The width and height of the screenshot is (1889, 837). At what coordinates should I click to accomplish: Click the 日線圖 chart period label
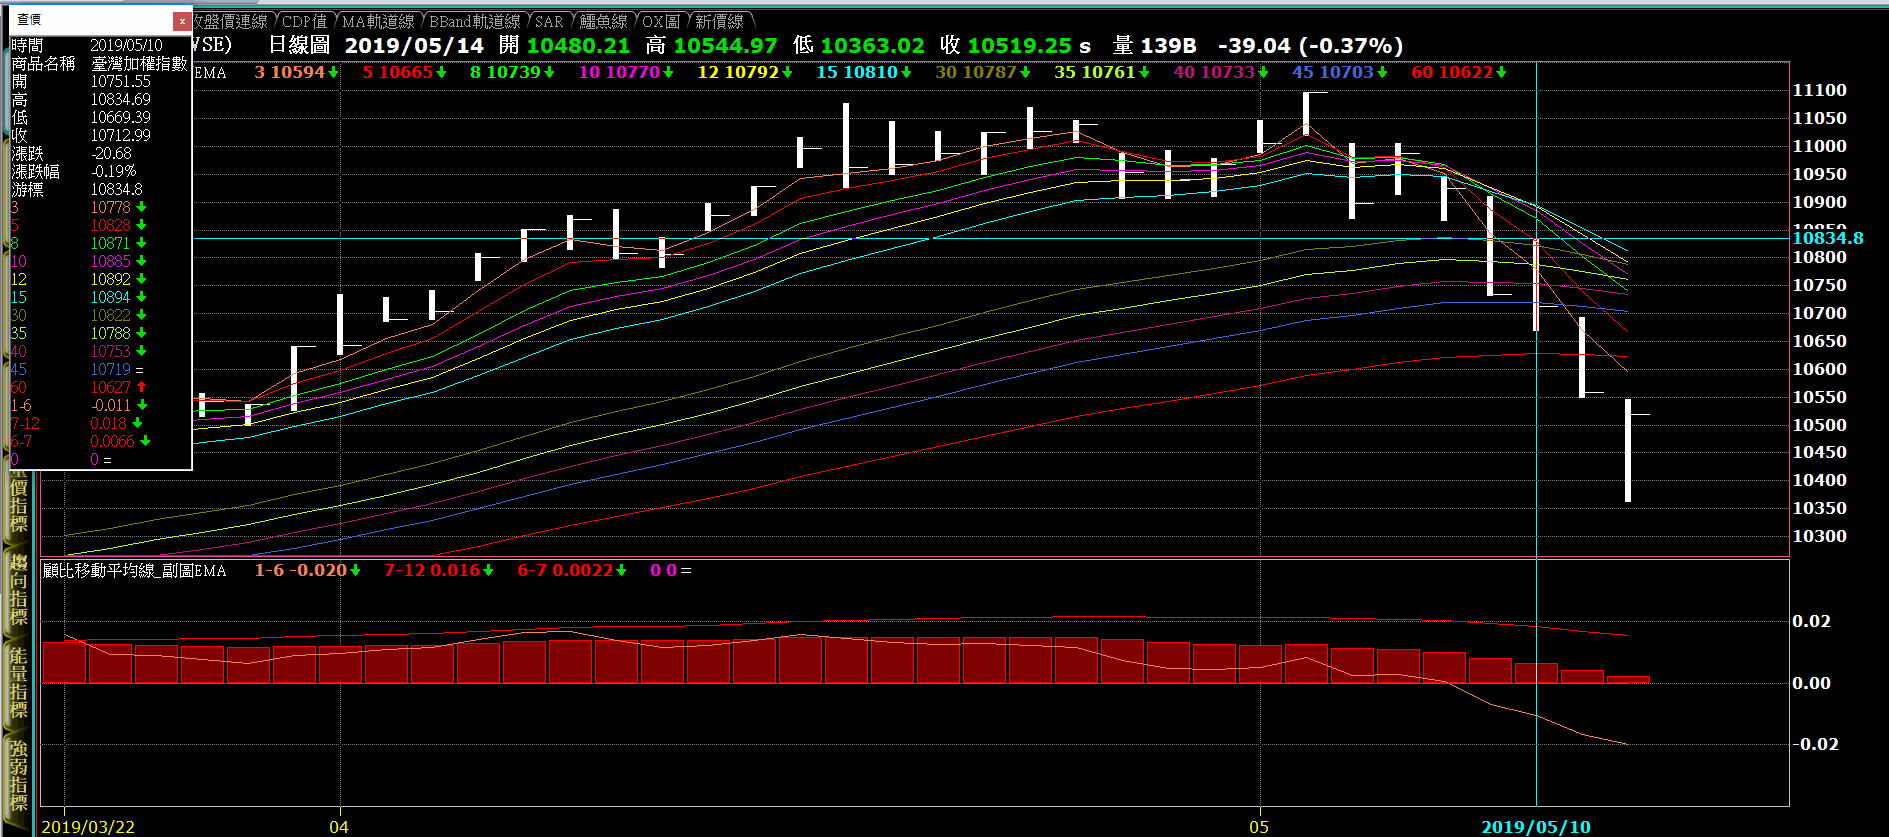(x=299, y=45)
